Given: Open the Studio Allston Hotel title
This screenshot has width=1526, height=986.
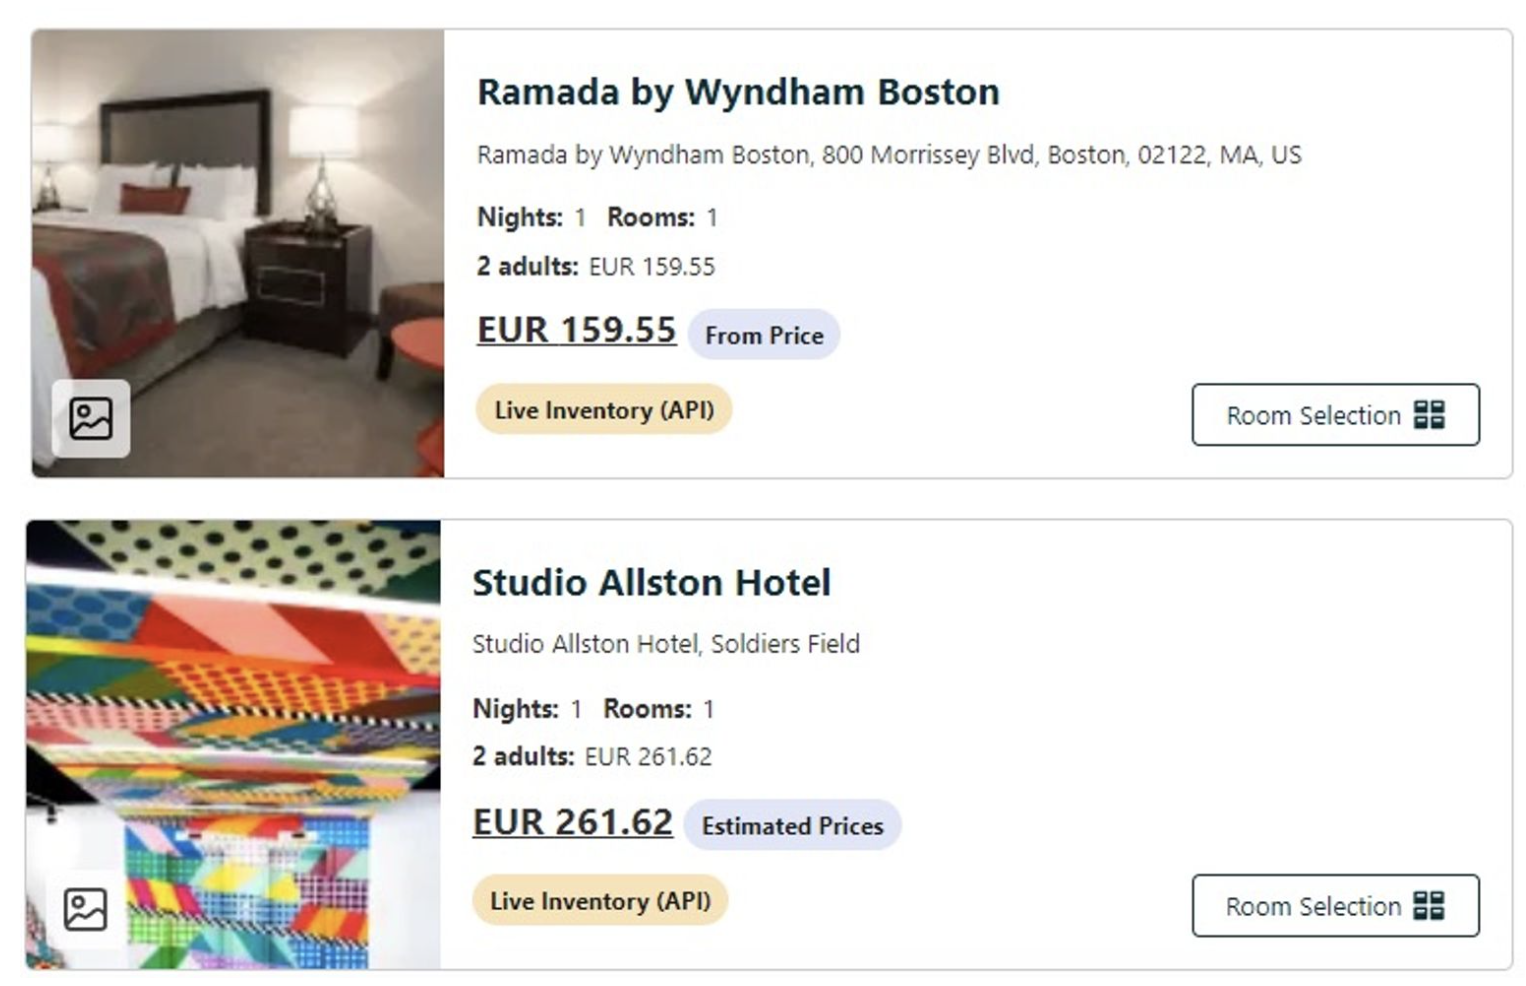Looking at the screenshot, I should click(x=651, y=582).
